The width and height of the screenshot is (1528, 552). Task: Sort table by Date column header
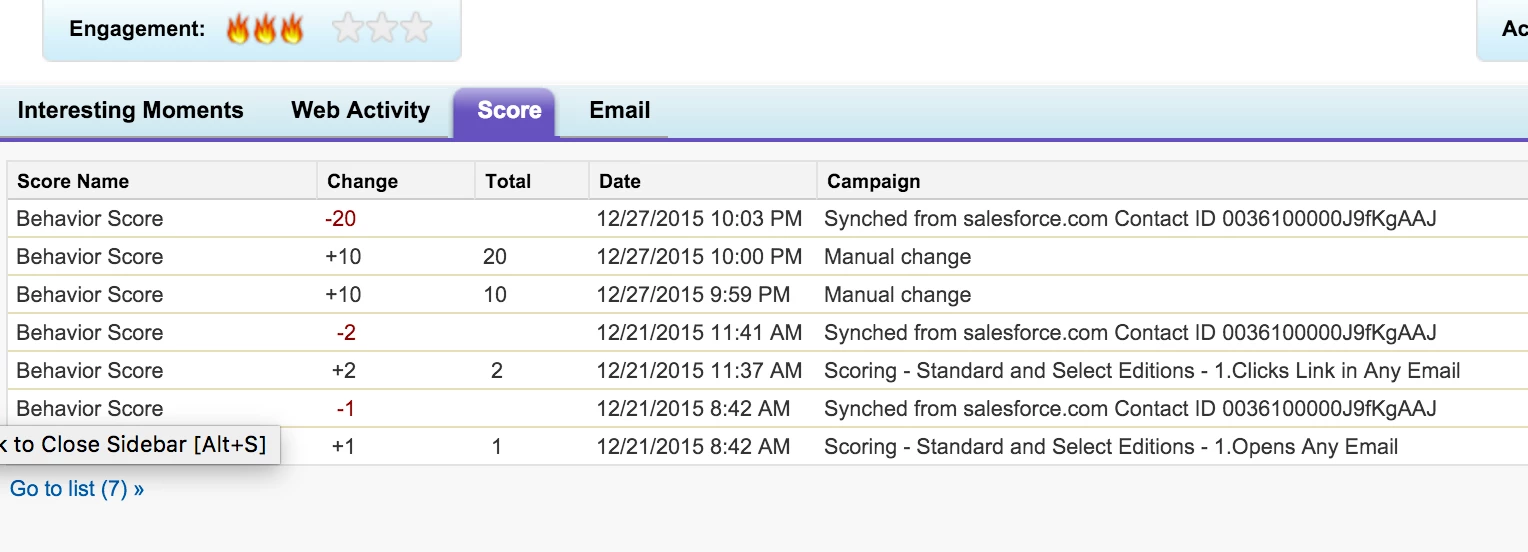point(620,181)
